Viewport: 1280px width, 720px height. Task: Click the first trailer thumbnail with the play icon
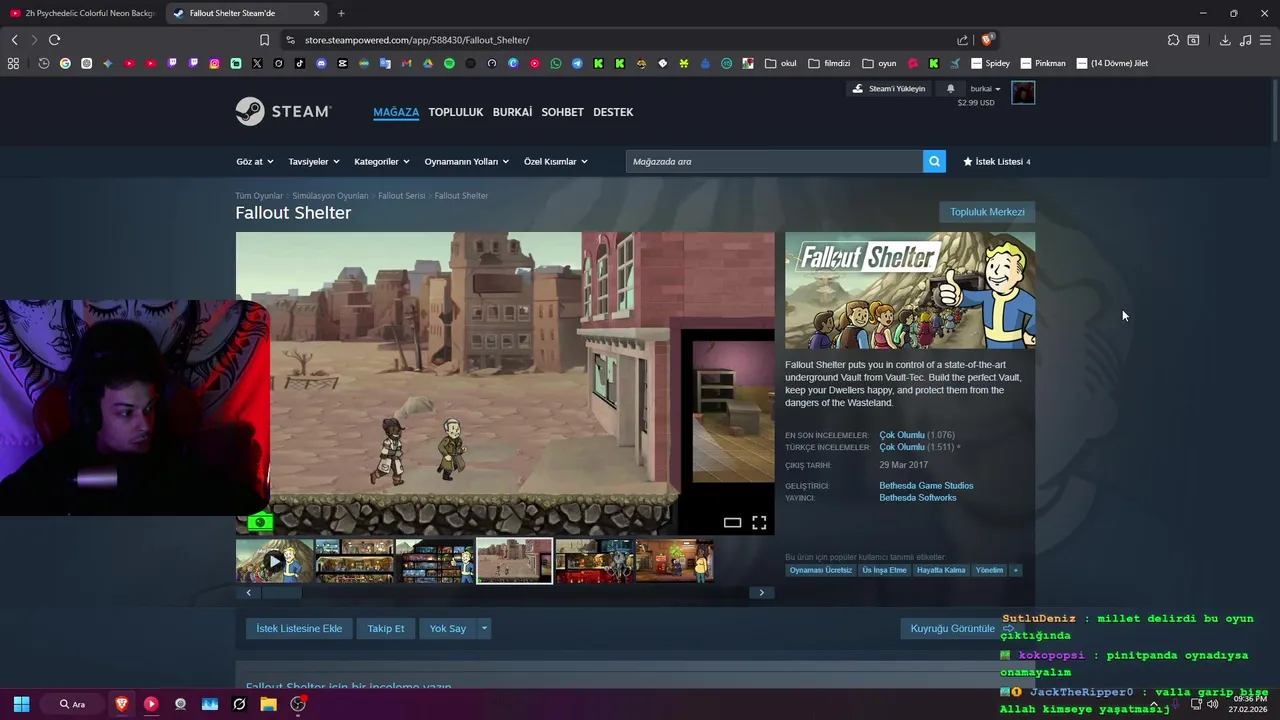(274, 561)
